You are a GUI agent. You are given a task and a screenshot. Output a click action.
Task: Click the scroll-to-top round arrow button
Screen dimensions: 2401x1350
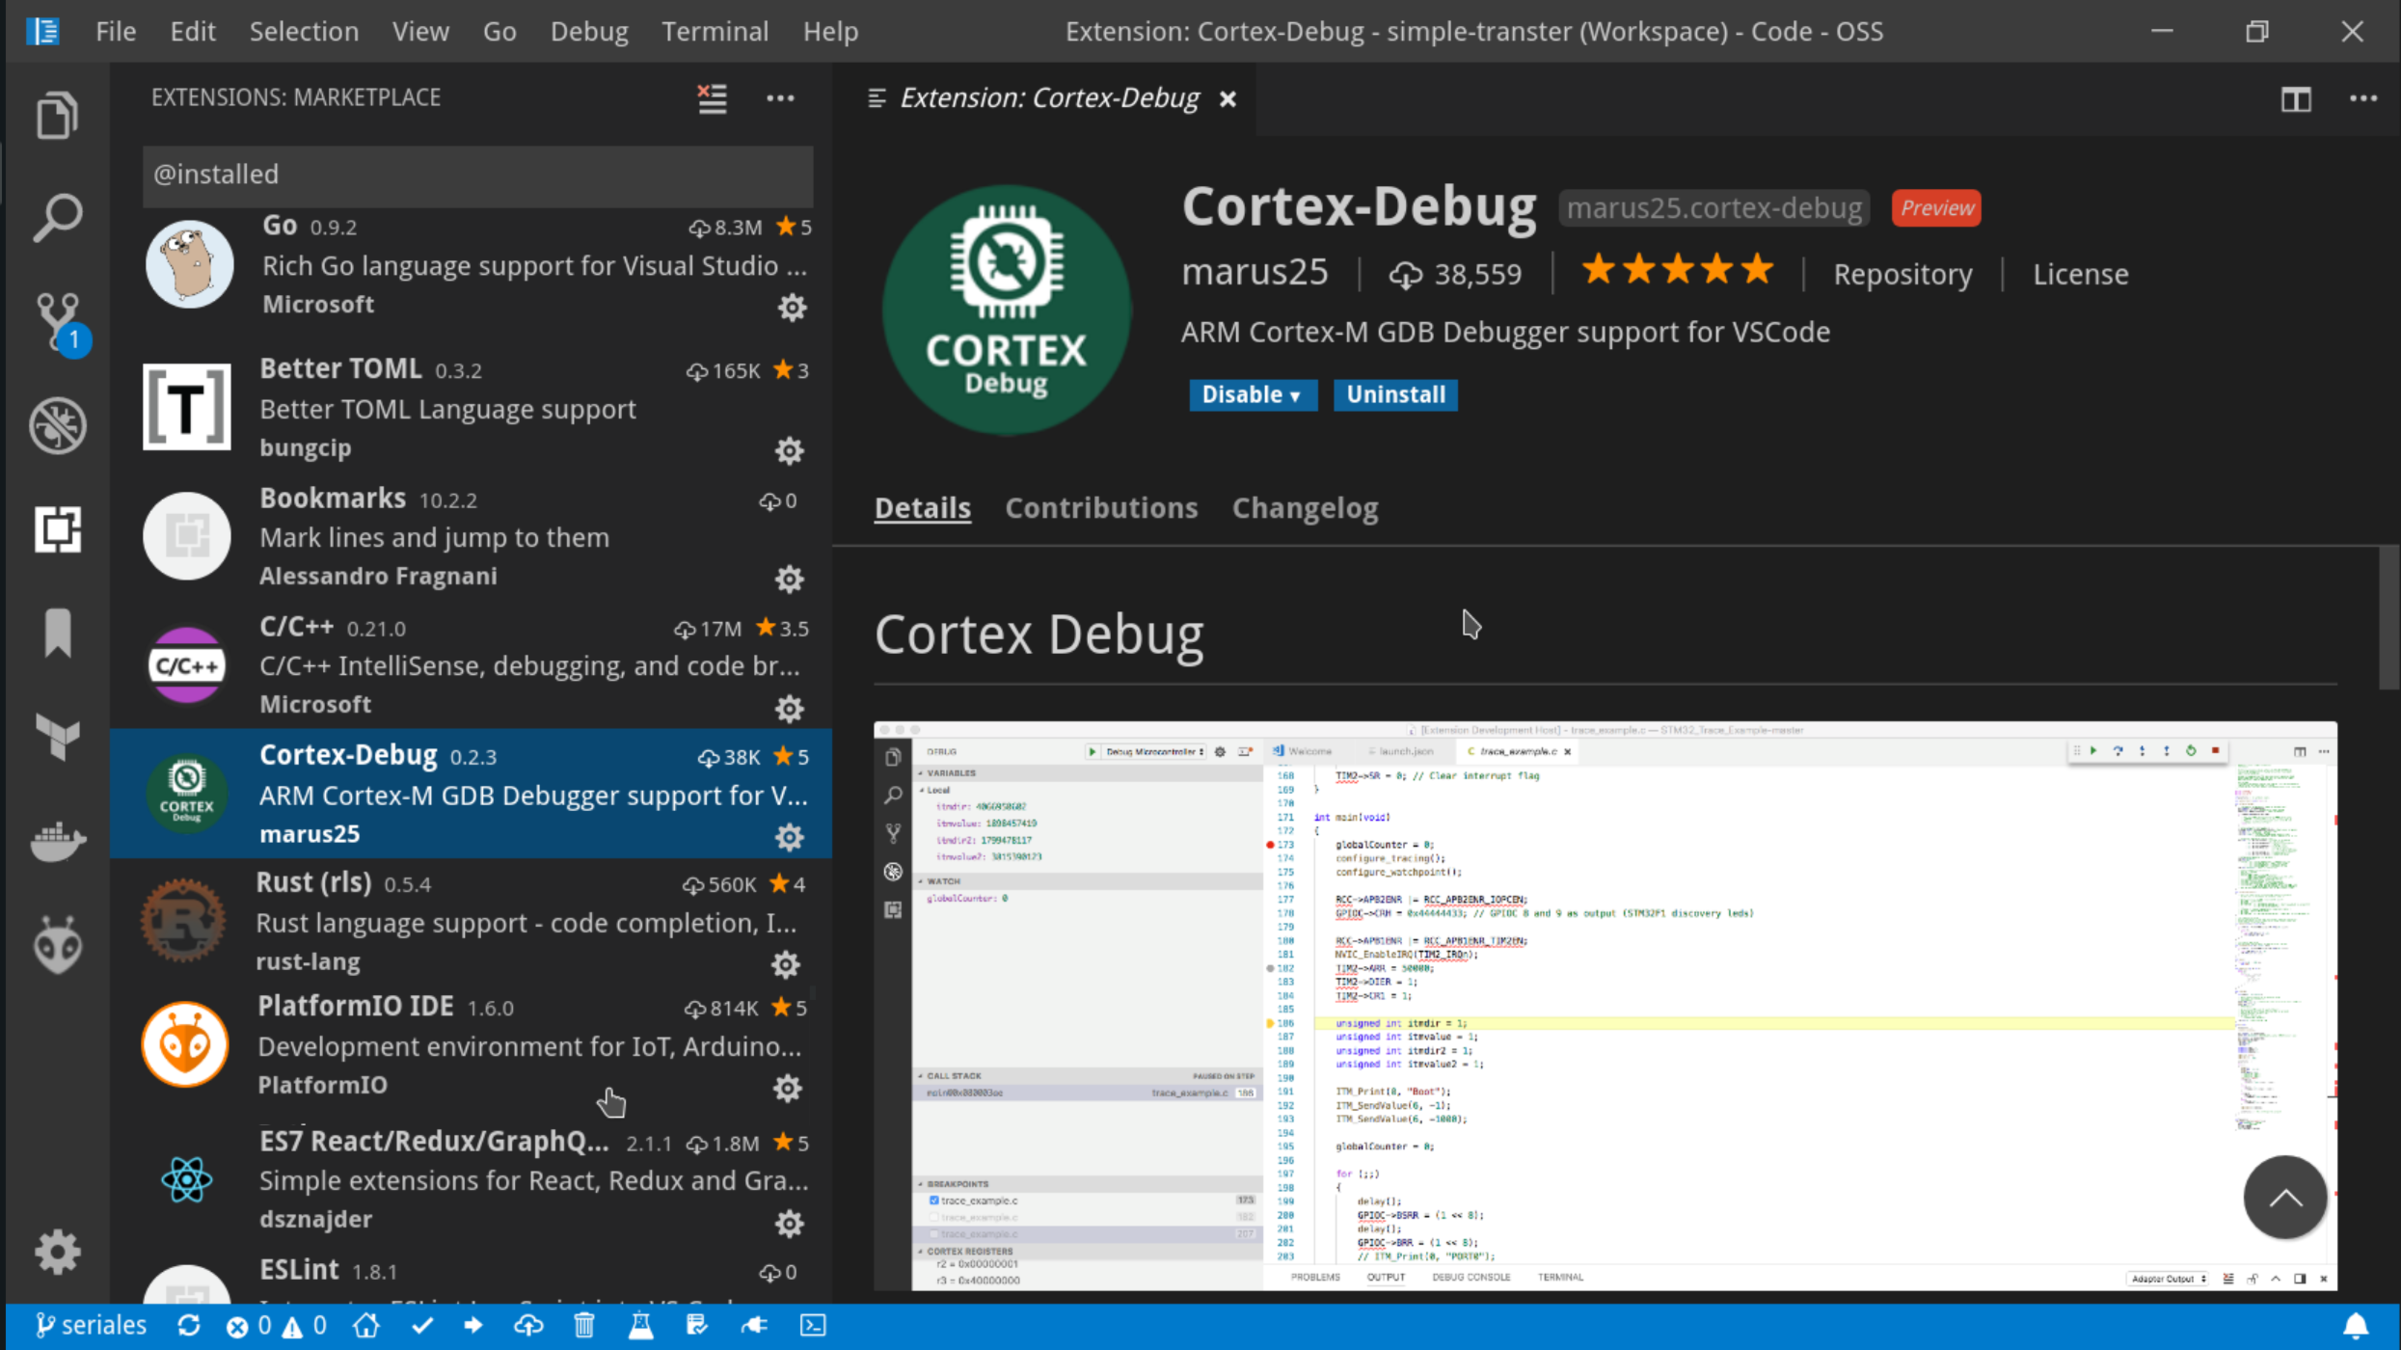tap(2284, 1197)
